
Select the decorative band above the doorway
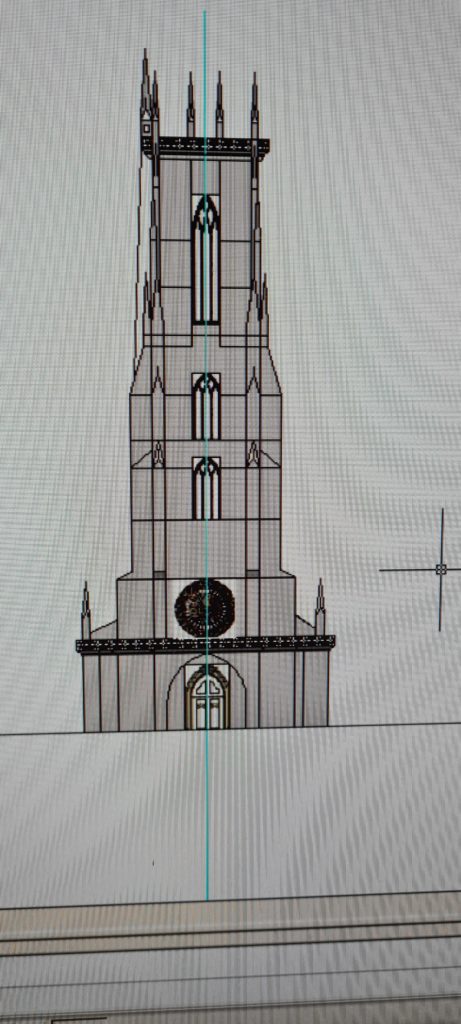pos(205,644)
